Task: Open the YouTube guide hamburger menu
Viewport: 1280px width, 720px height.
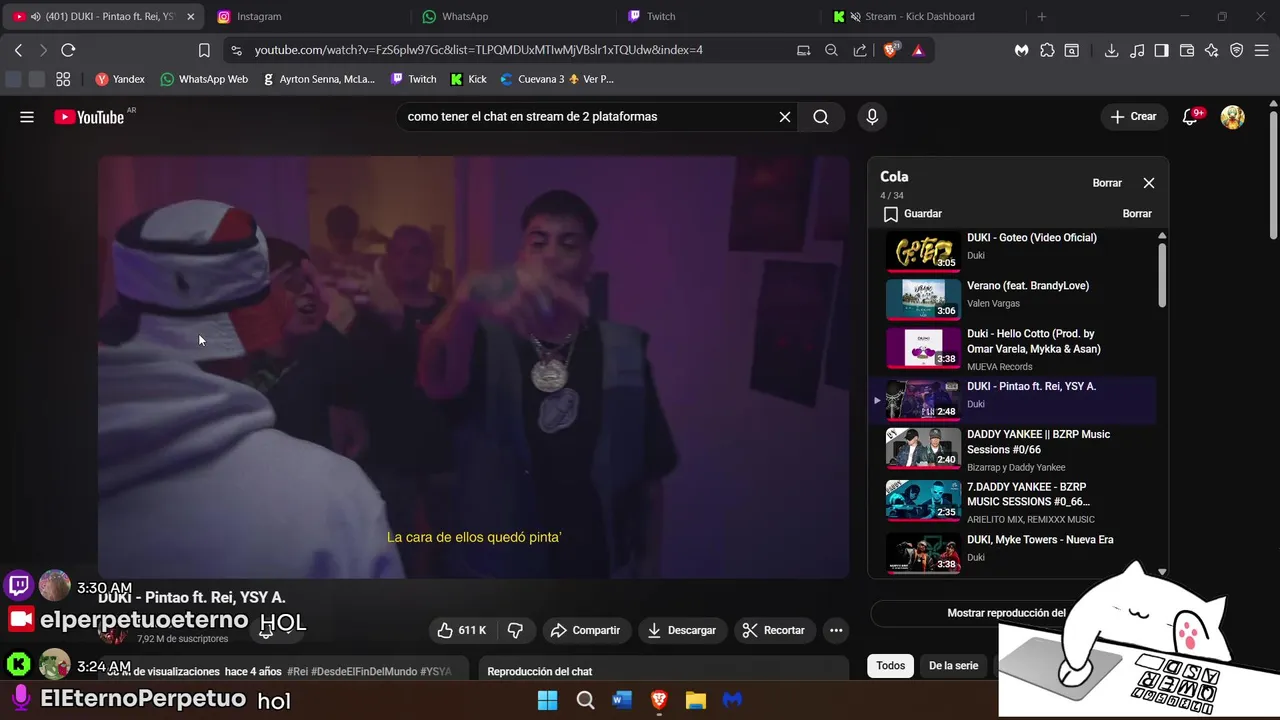Action: [27, 117]
